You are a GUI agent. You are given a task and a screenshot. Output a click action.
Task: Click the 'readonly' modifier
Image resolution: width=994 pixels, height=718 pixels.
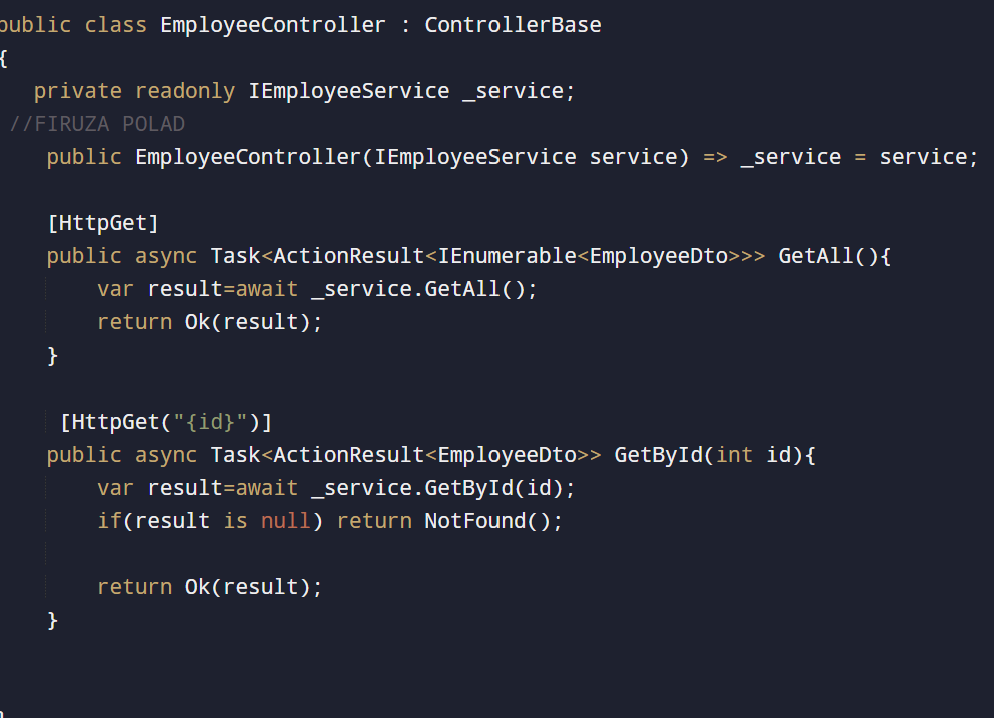coord(185,91)
